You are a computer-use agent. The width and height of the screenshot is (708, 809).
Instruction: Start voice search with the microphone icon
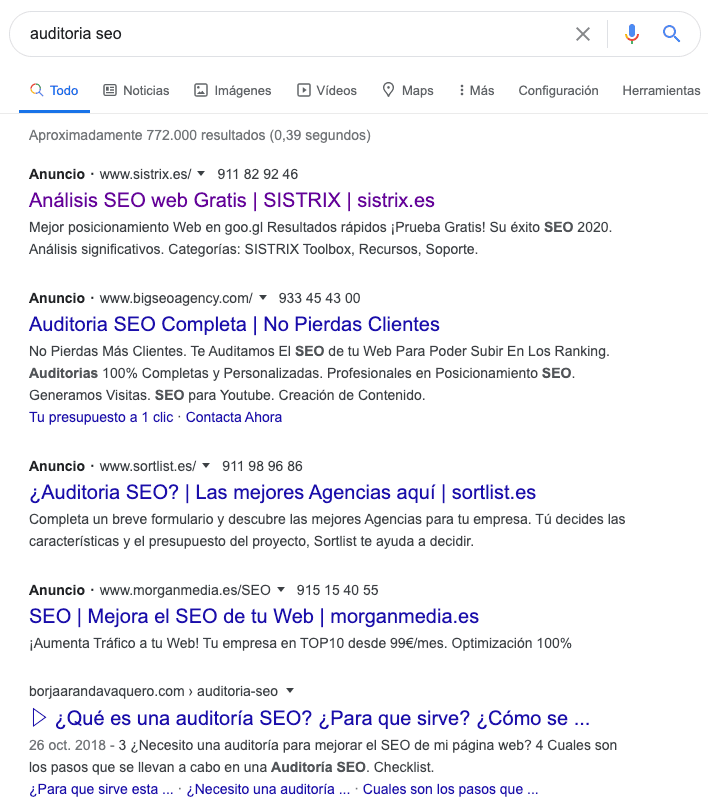pyautogui.click(x=632, y=34)
